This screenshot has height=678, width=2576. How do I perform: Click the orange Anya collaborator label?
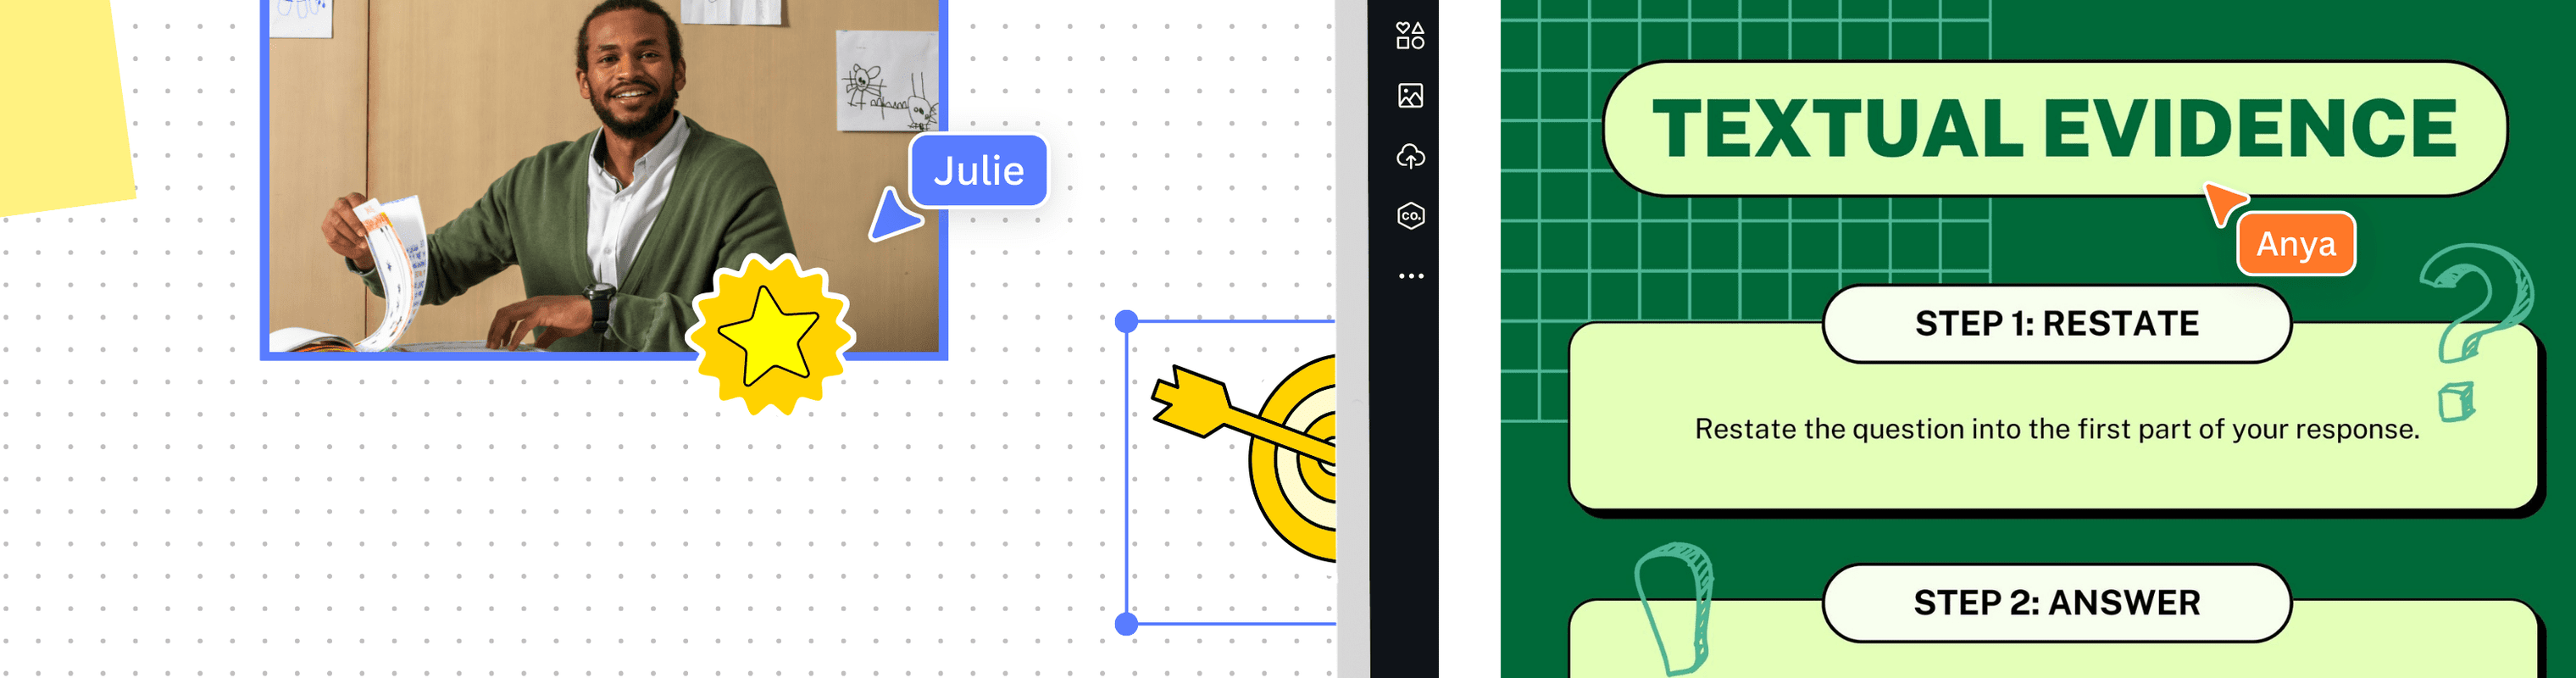pyautogui.click(x=2295, y=244)
